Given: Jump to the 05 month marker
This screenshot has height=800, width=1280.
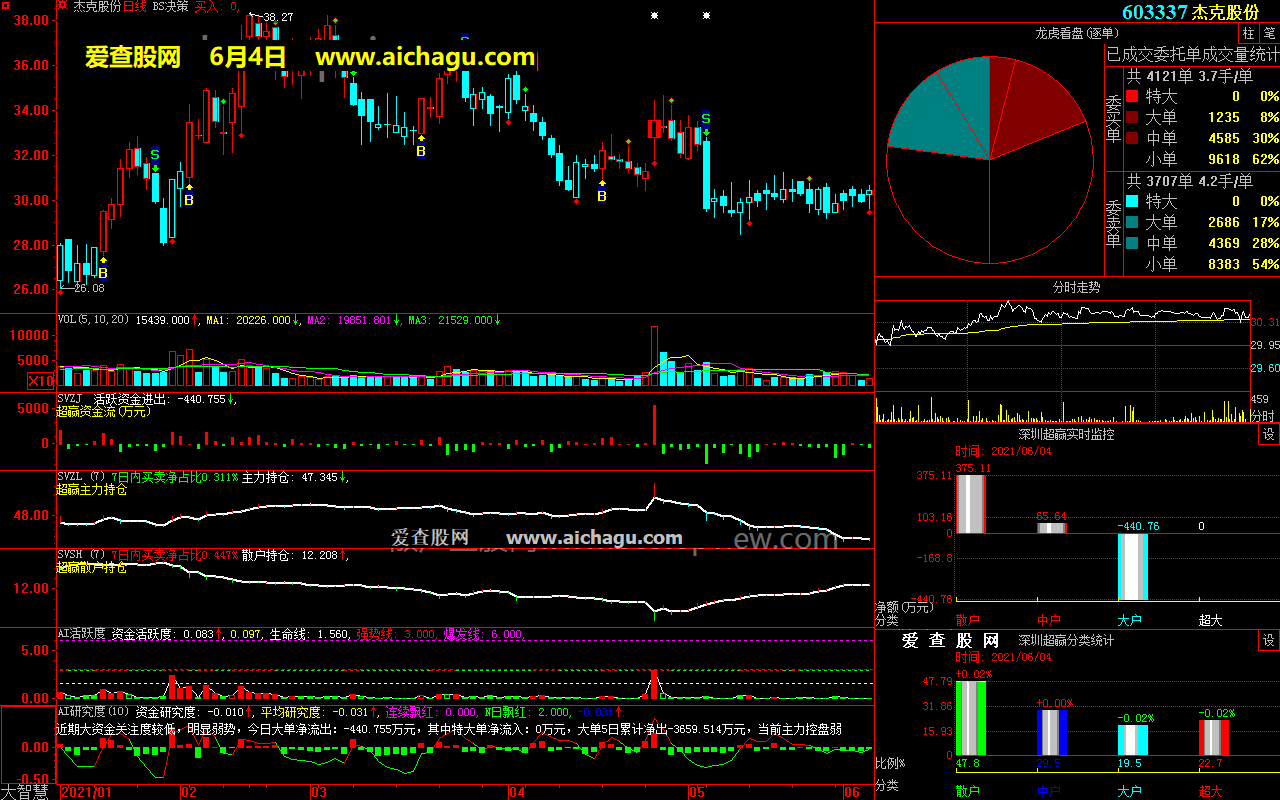Looking at the screenshot, I should click(698, 792).
